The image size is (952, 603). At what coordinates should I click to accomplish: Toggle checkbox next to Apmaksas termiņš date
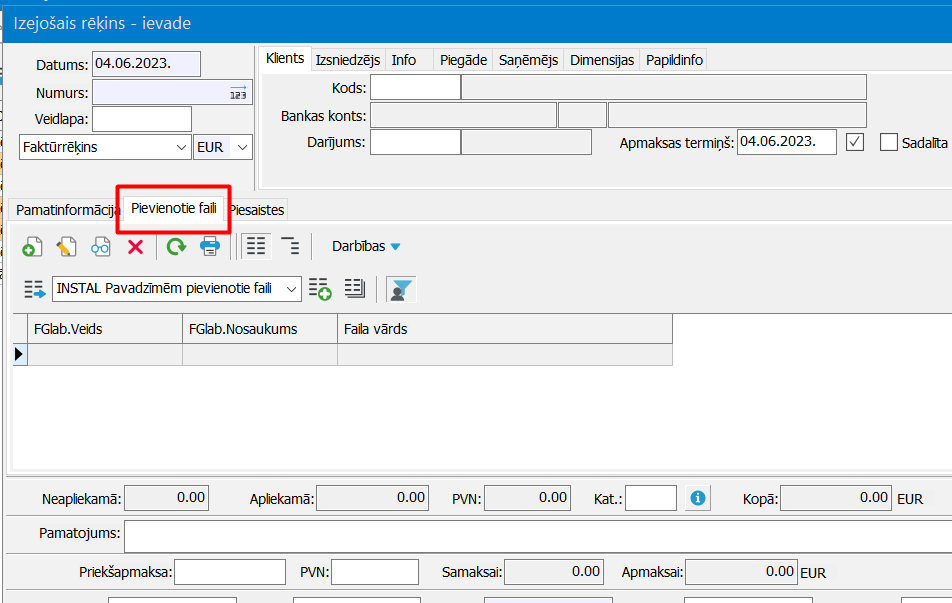tap(855, 142)
